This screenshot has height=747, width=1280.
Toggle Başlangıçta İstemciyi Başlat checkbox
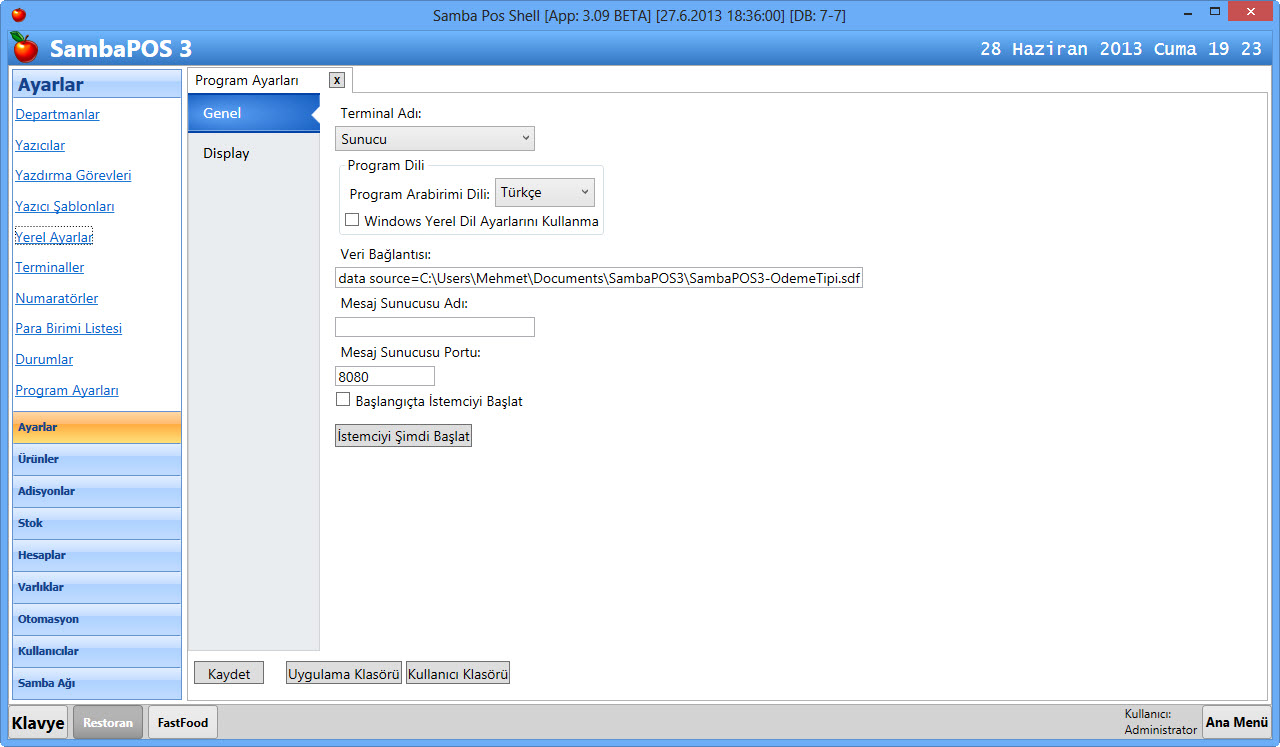343,400
